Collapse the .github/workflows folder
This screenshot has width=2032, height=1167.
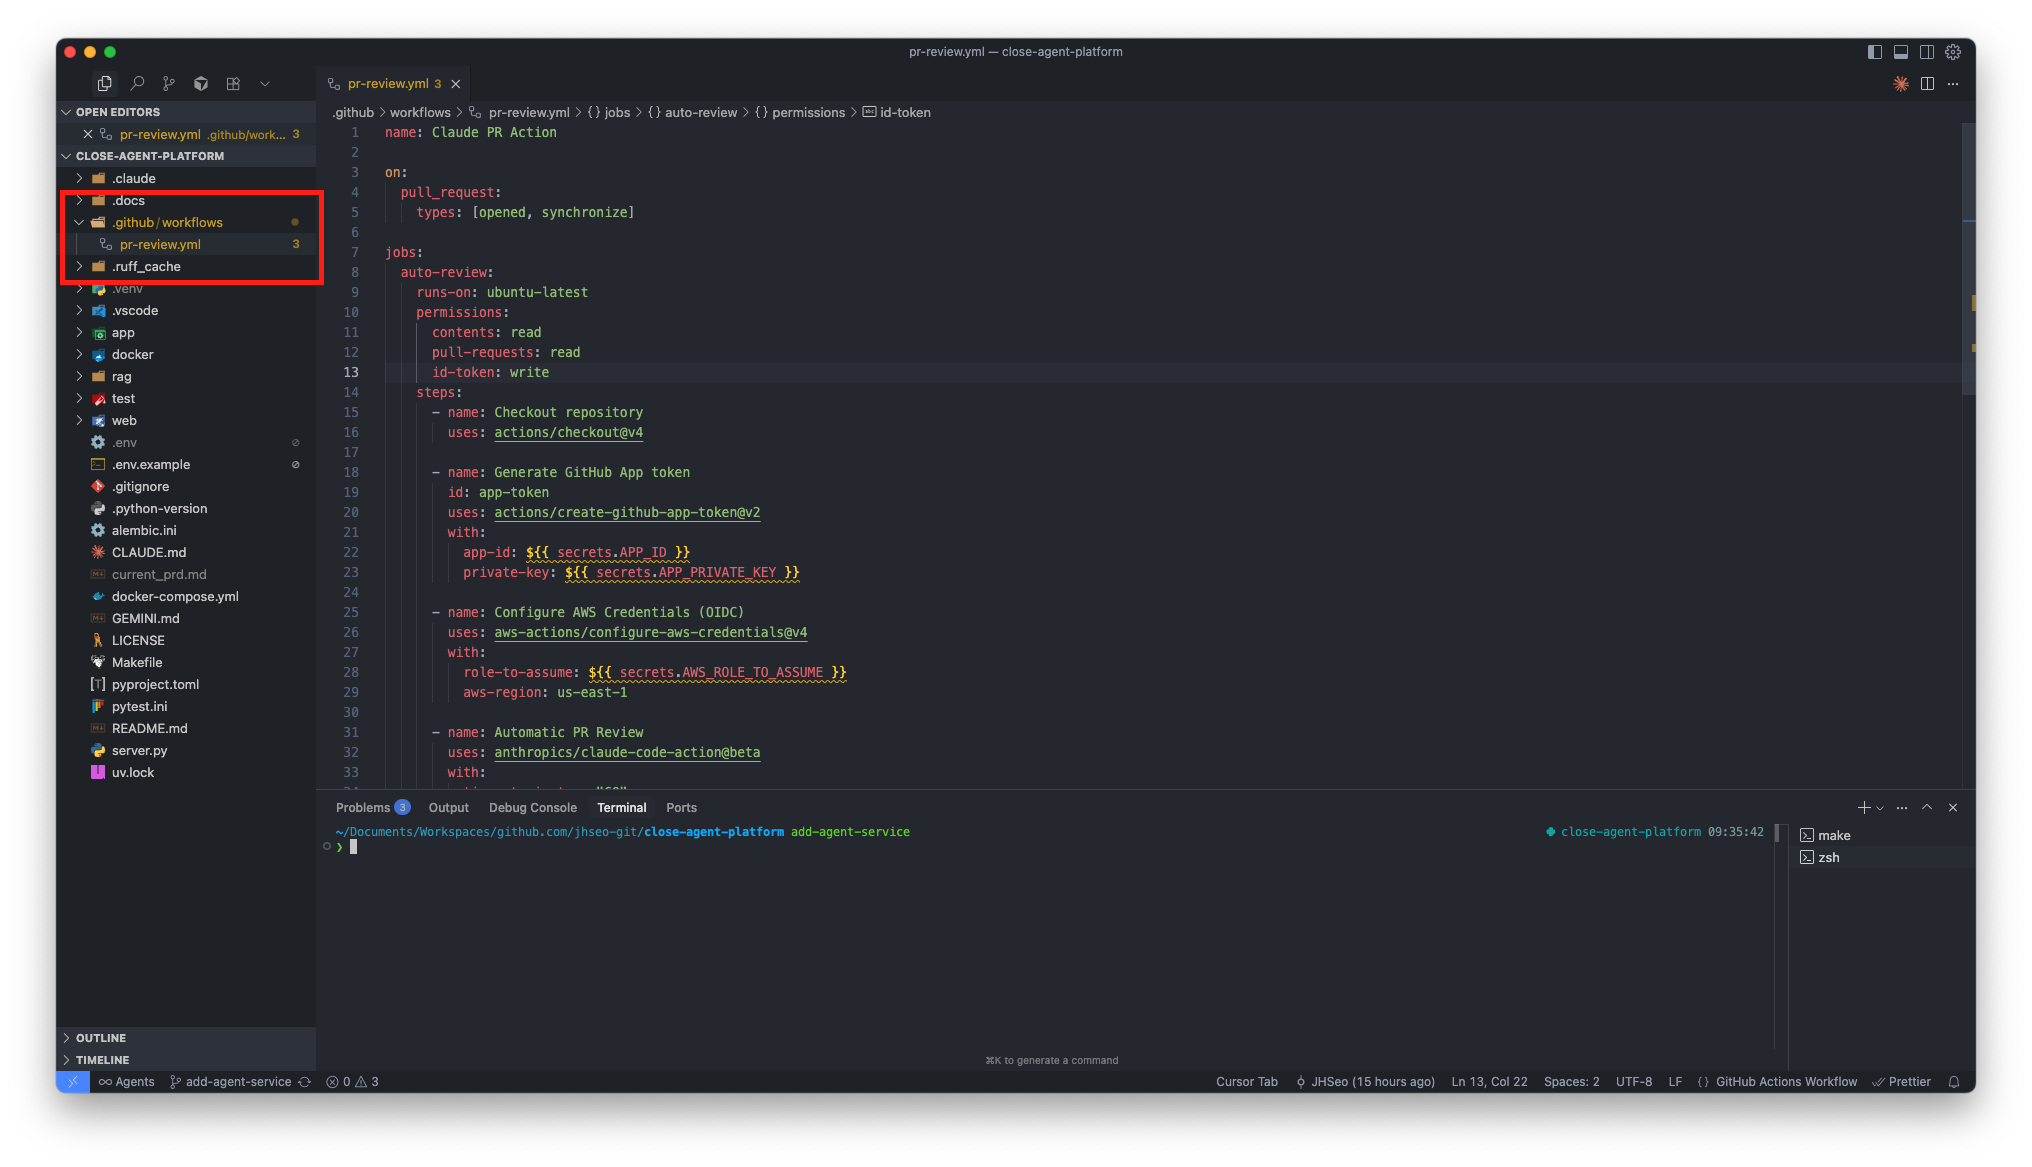[168, 223]
